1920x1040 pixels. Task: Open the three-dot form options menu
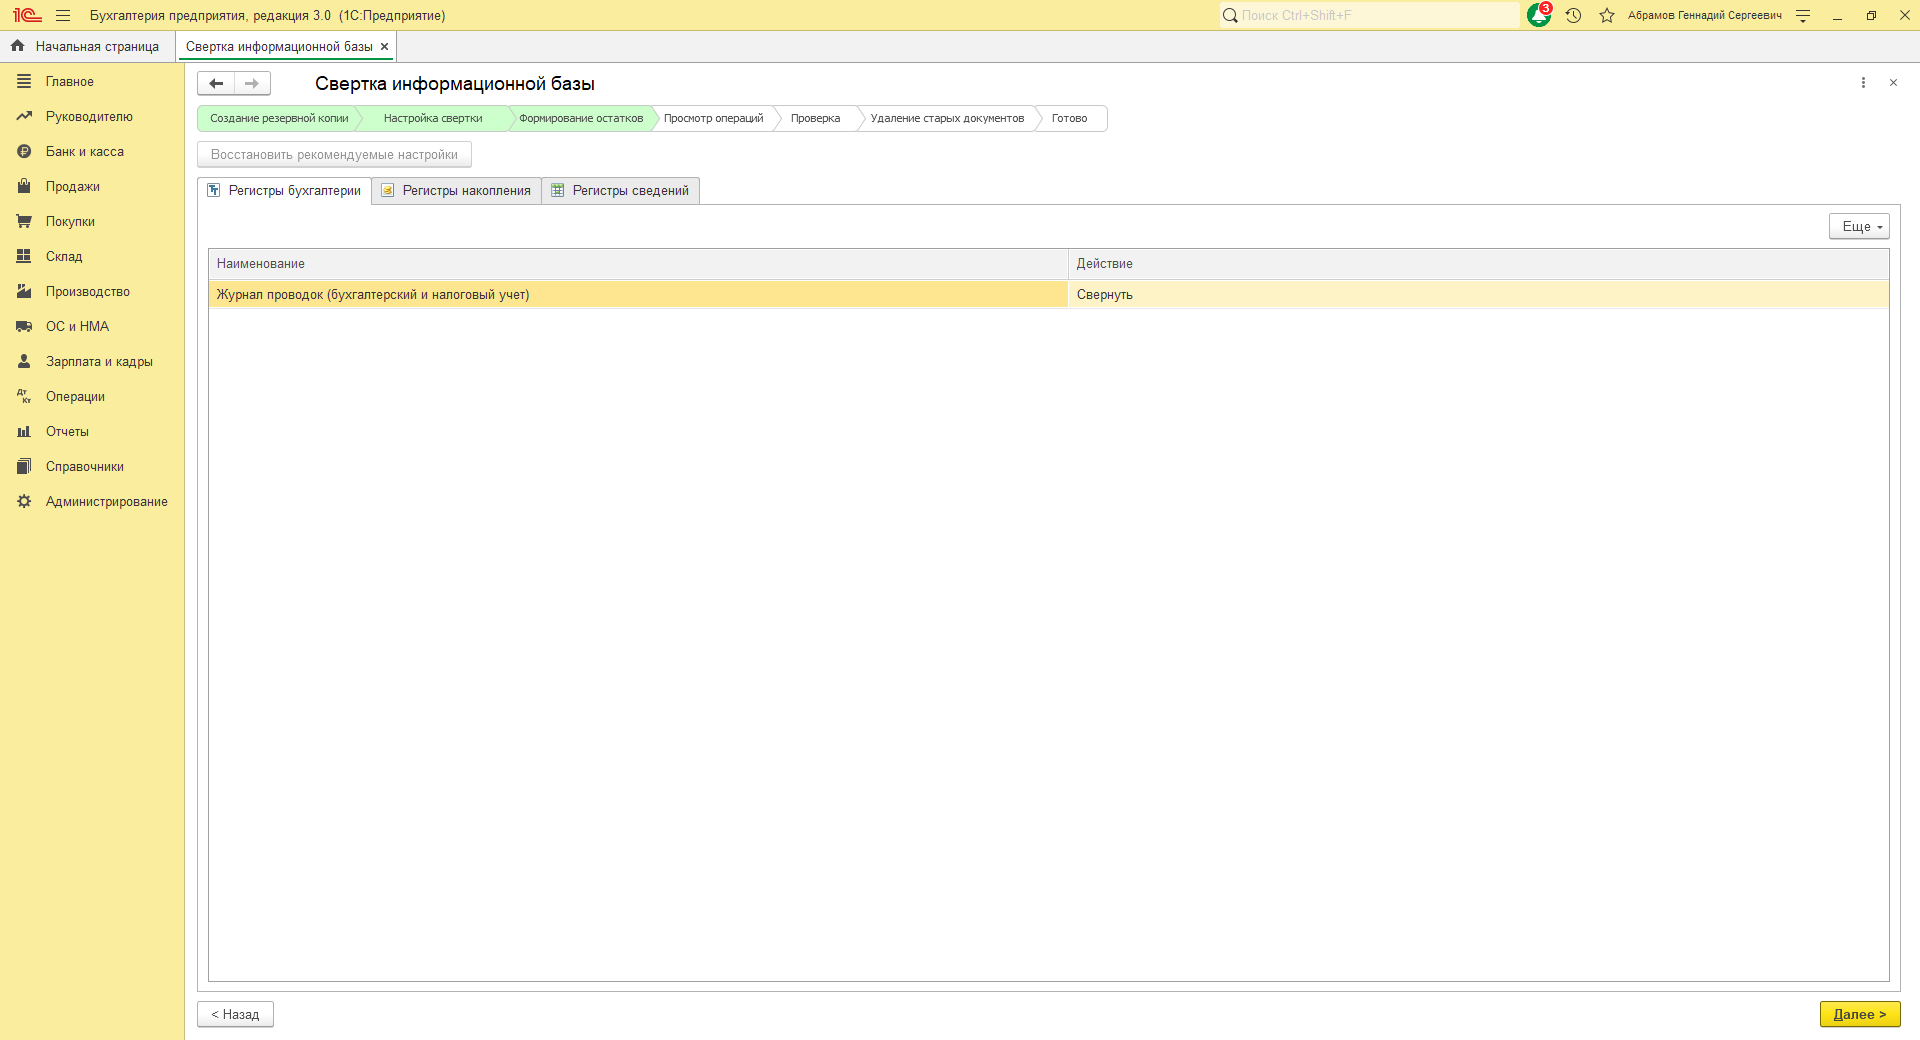(x=1863, y=83)
